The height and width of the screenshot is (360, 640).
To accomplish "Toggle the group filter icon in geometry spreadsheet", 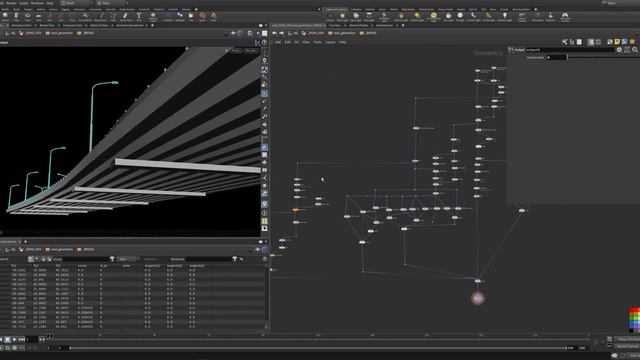I will (x=112, y=259).
